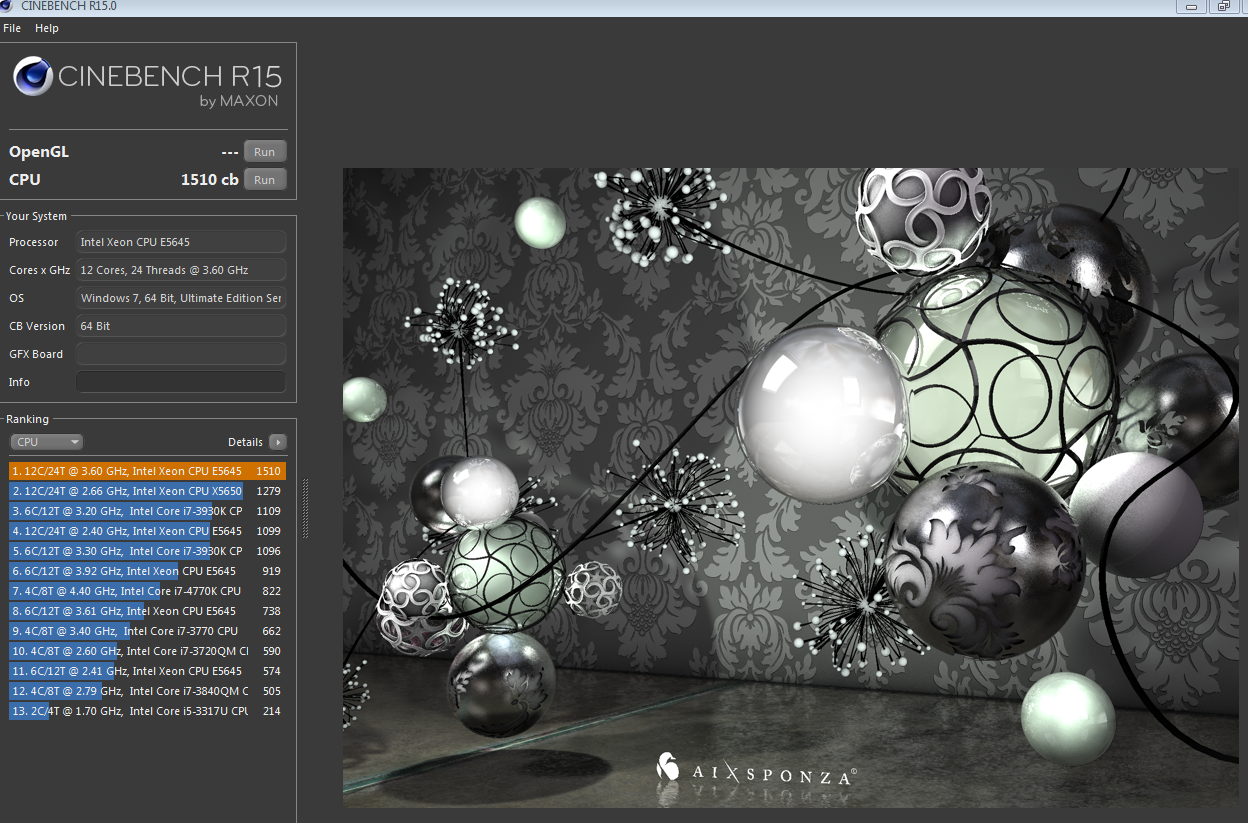Select ranking entry 1 scoring 1510
This screenshot has width=1248, height=823.
148,471
